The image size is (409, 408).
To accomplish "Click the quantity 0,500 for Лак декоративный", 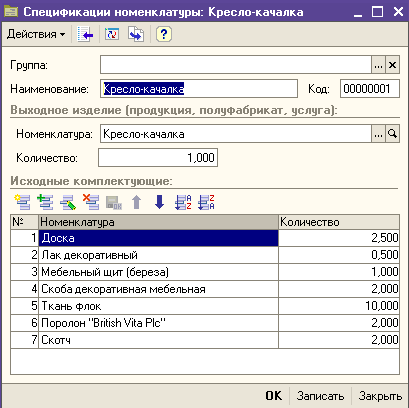I will pos(339,255).
